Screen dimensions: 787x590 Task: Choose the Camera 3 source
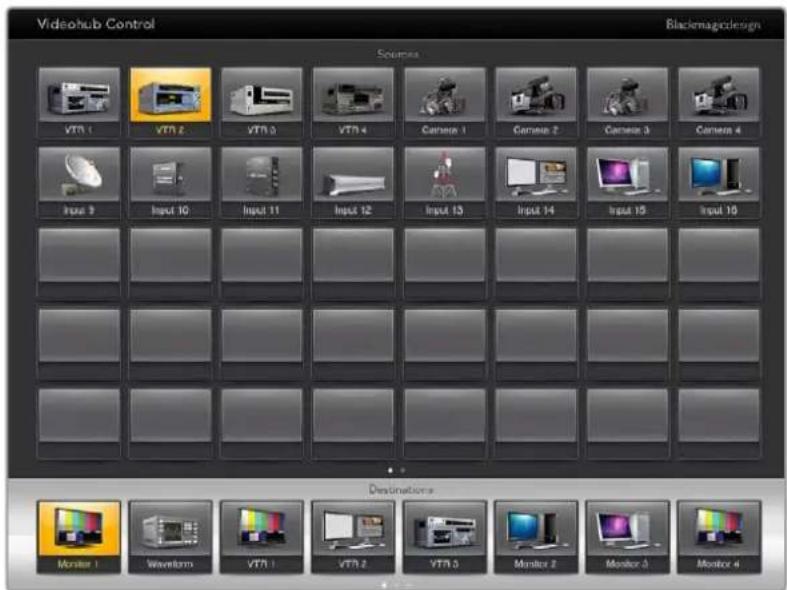[627, 102]
